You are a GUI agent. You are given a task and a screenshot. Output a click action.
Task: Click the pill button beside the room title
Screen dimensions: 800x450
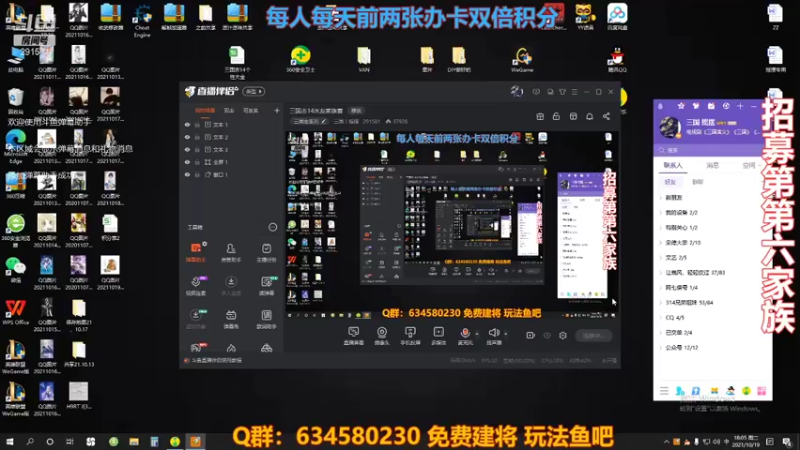356,111
